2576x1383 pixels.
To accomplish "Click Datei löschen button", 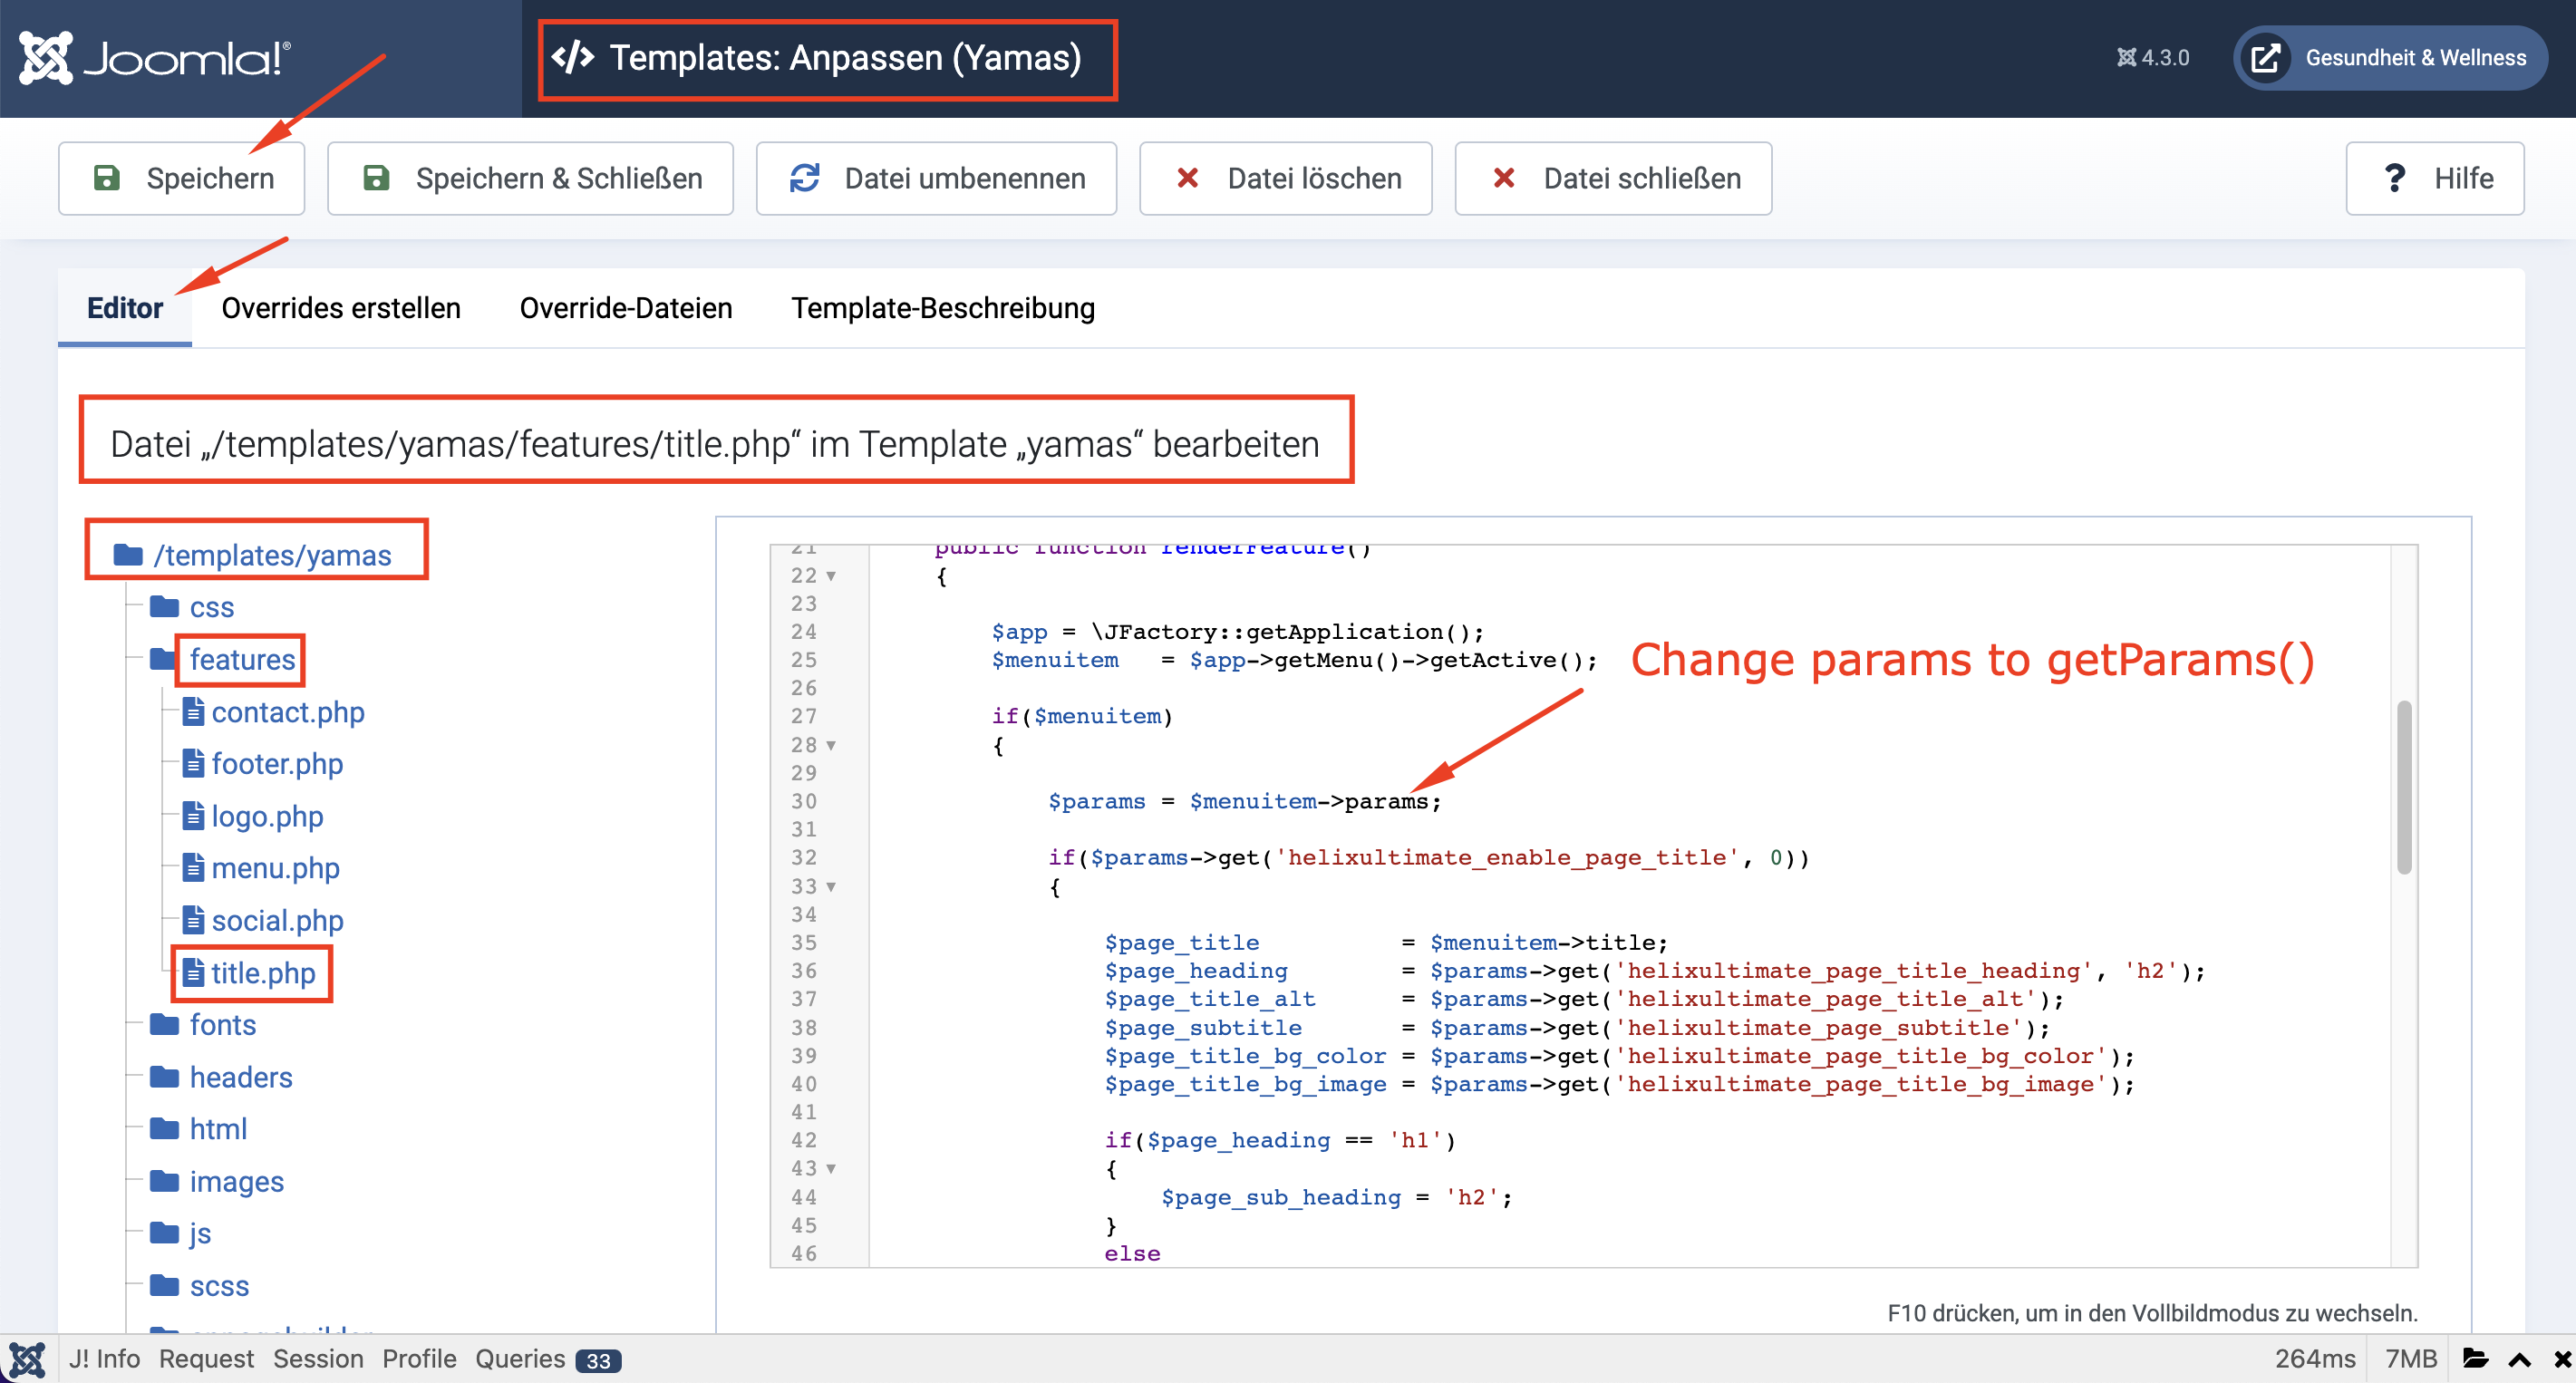I will 1286,178.
